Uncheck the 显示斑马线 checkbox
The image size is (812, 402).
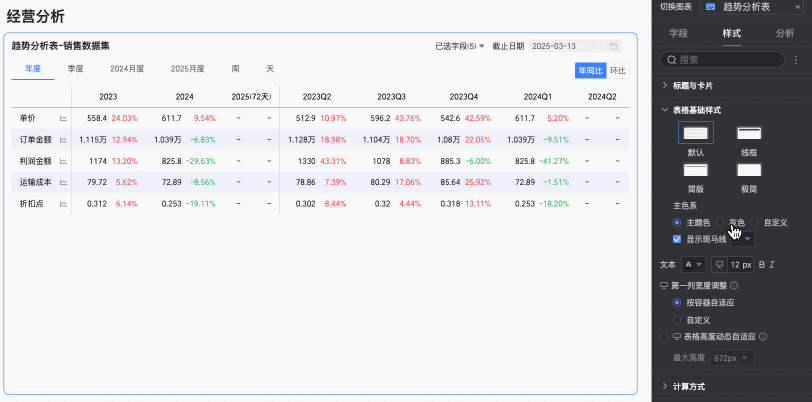pyautogui.click(x=676, y=239)
